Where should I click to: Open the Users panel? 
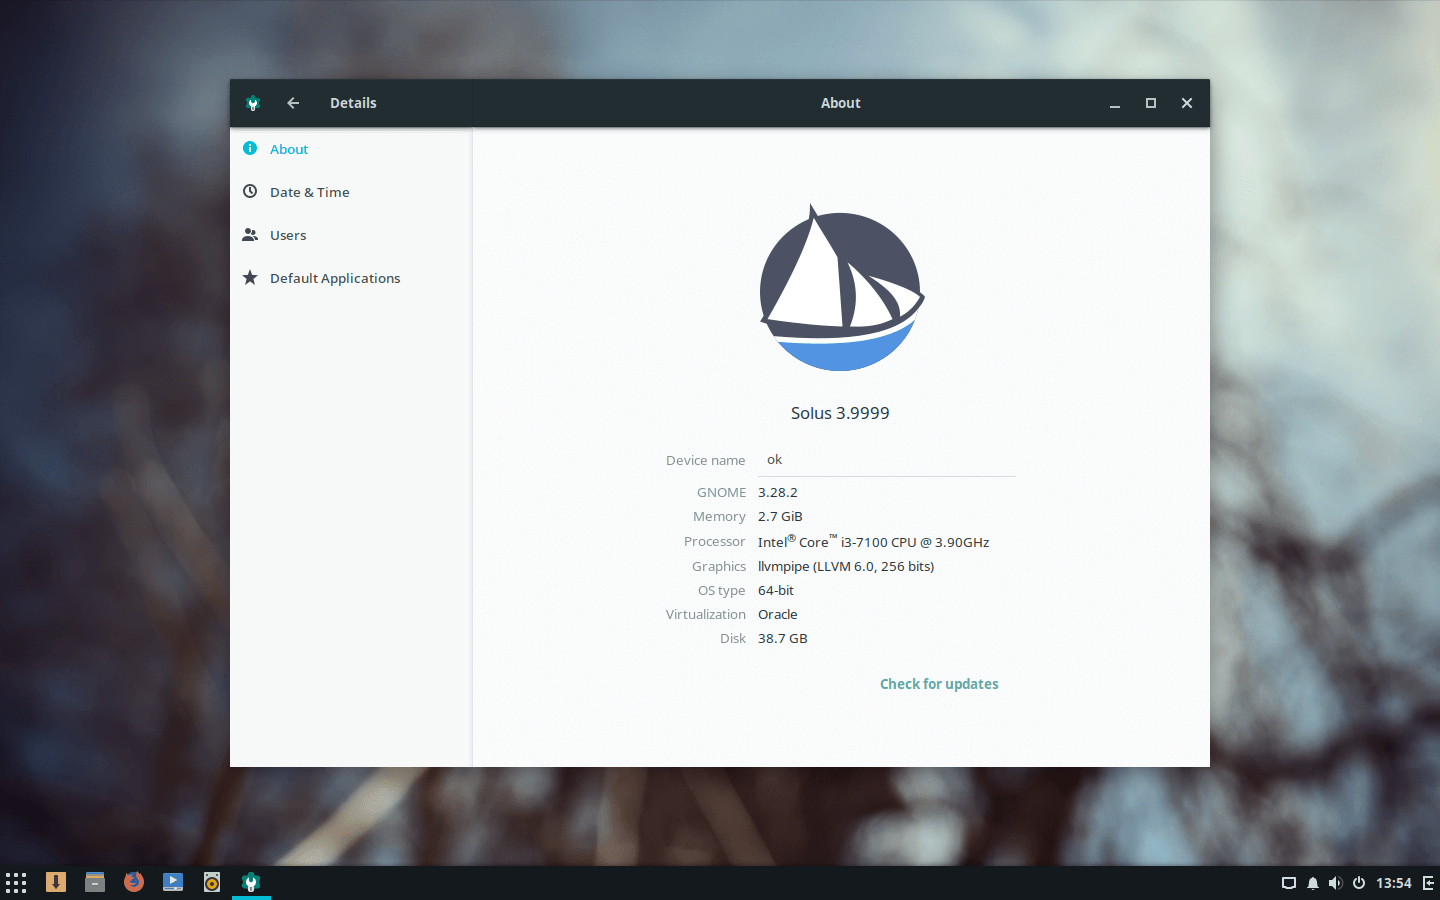pyautogui.click(x=350, y=235)
